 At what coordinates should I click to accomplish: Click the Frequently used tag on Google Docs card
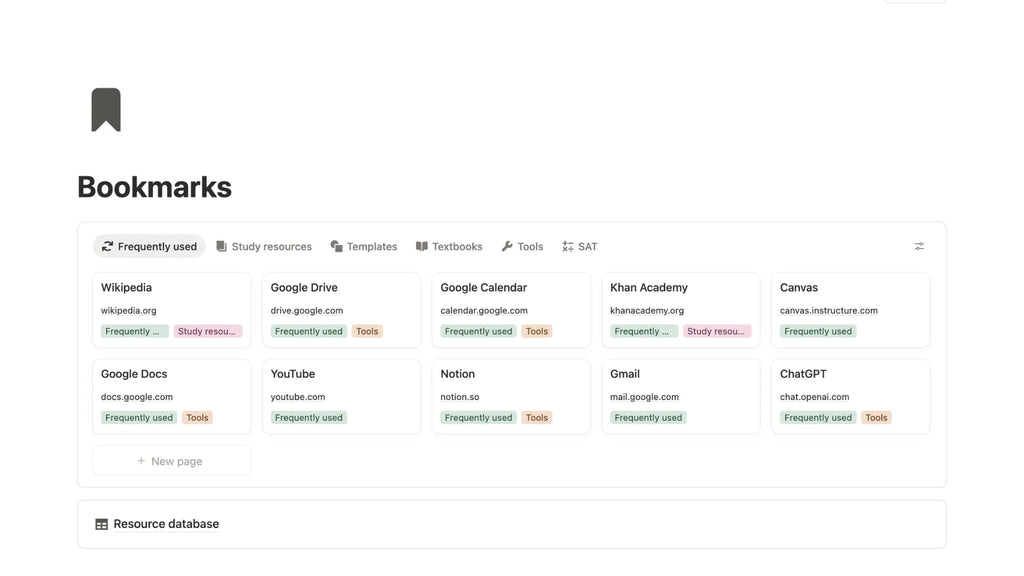coord(138,417)
